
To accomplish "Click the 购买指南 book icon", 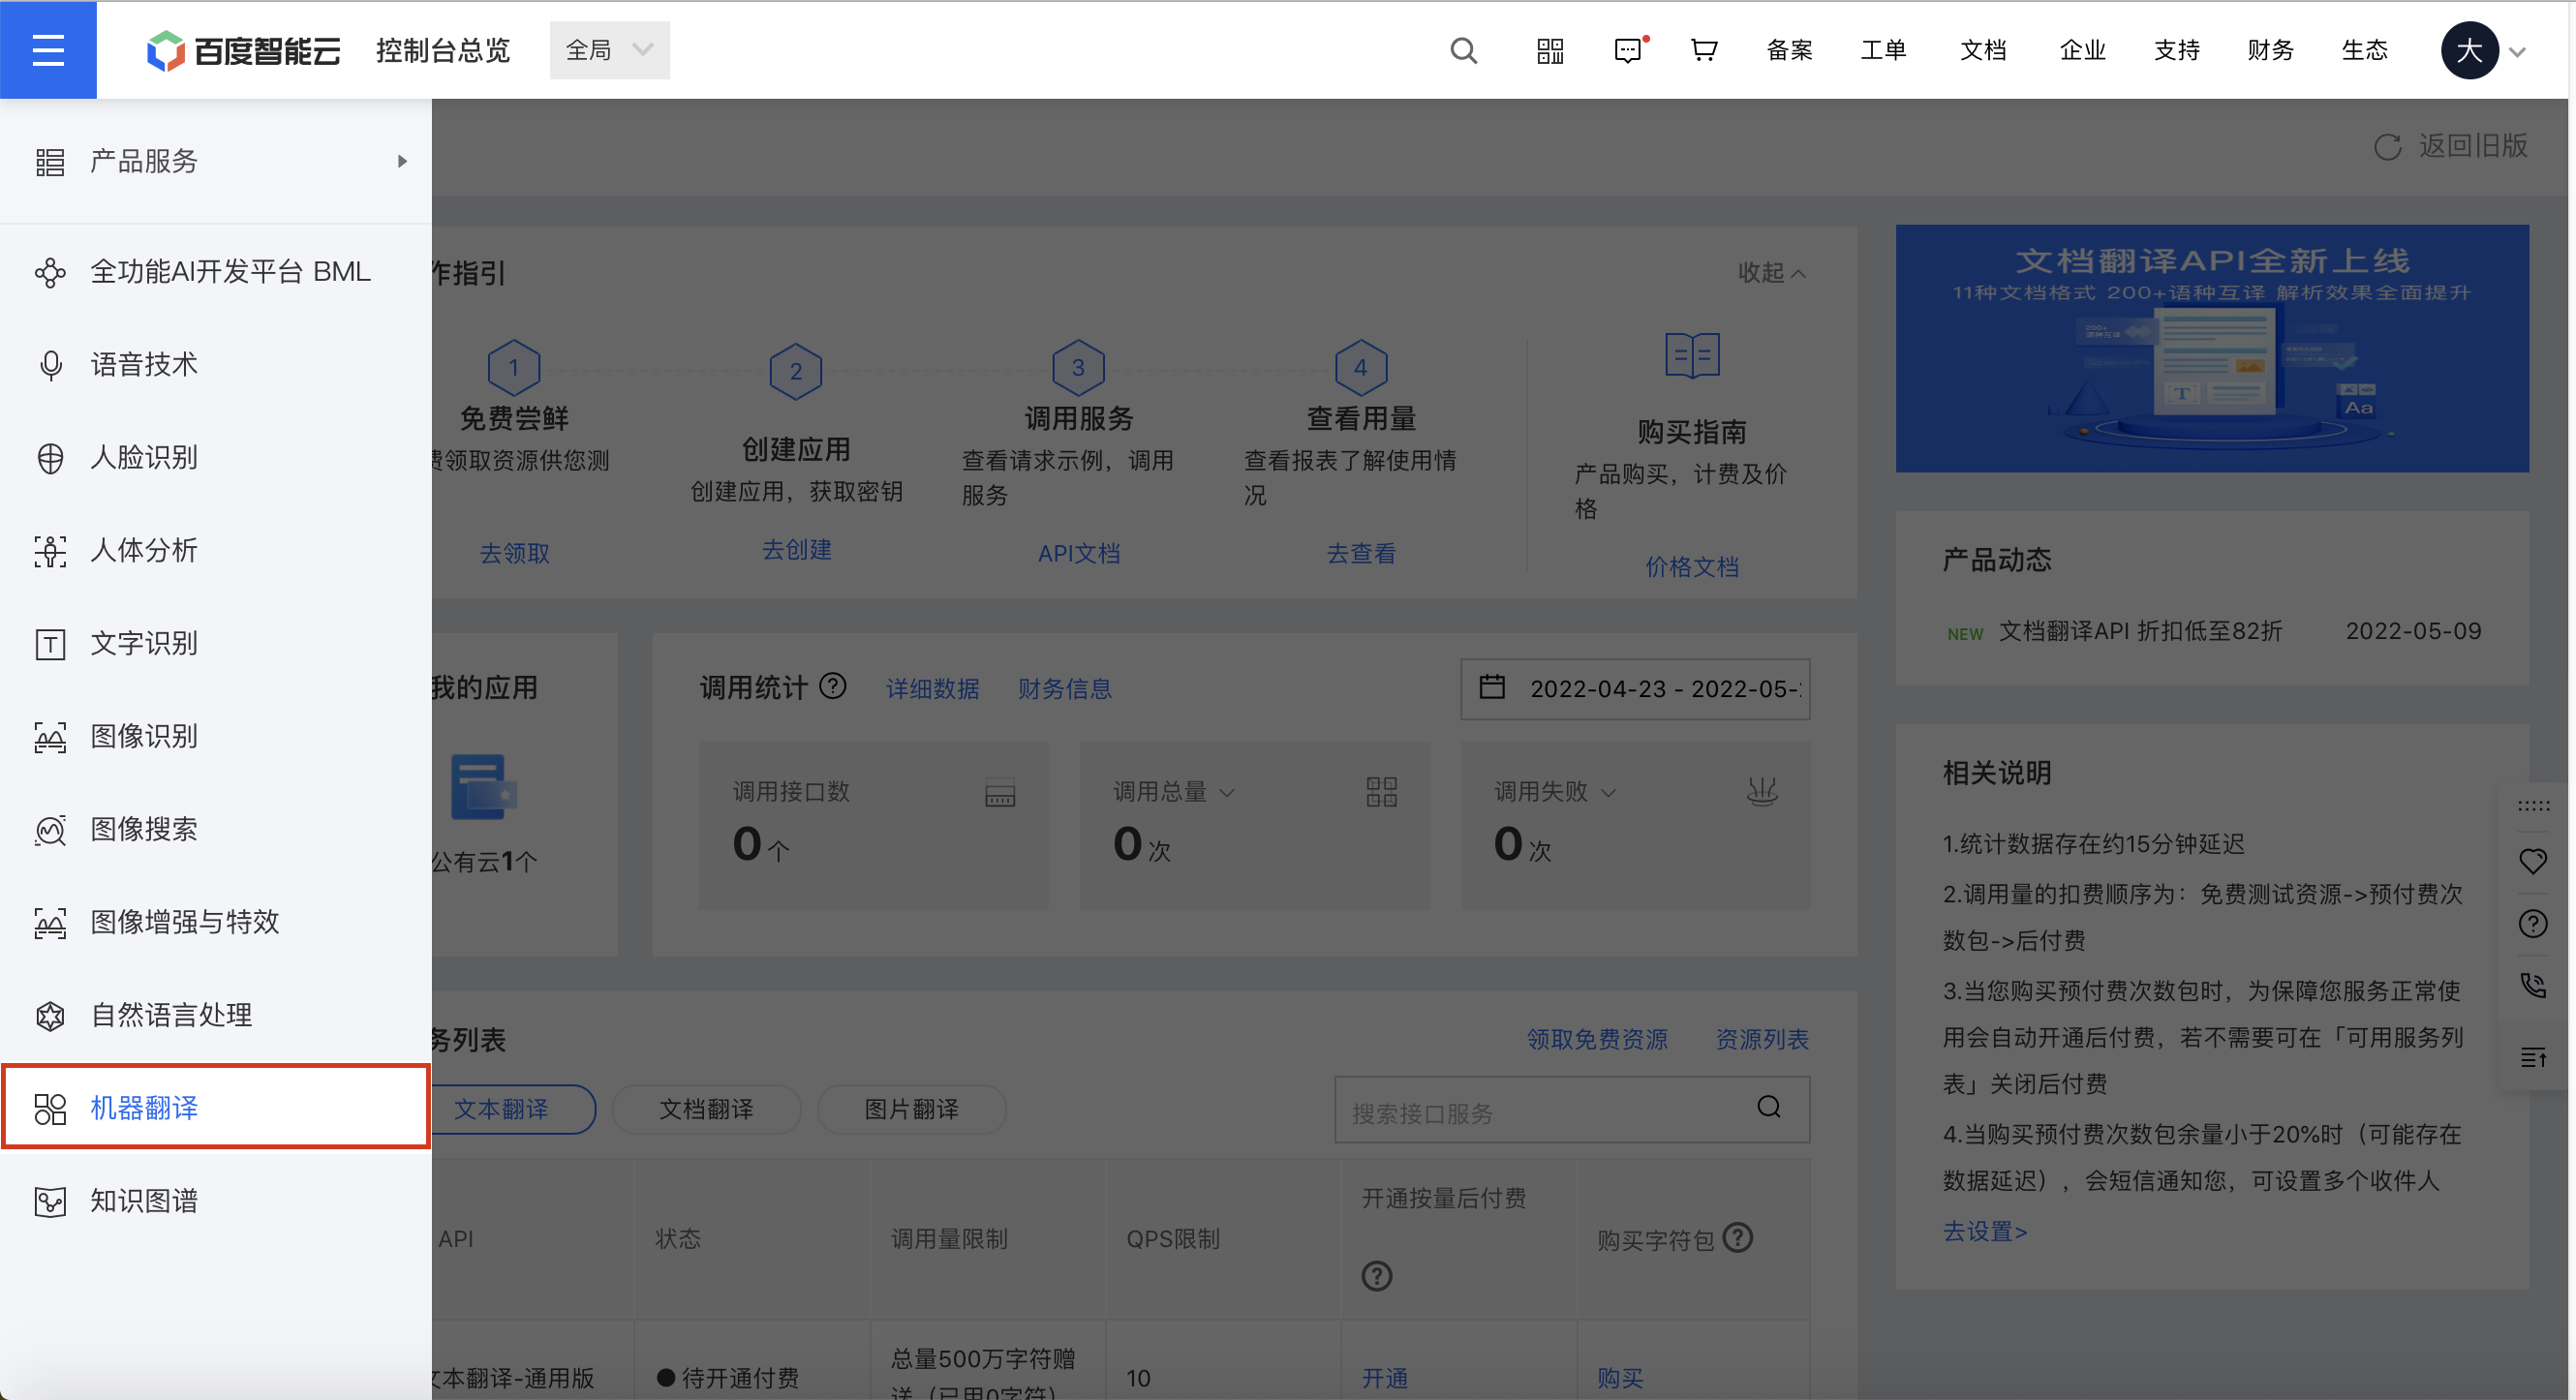I will point(1692,355).
